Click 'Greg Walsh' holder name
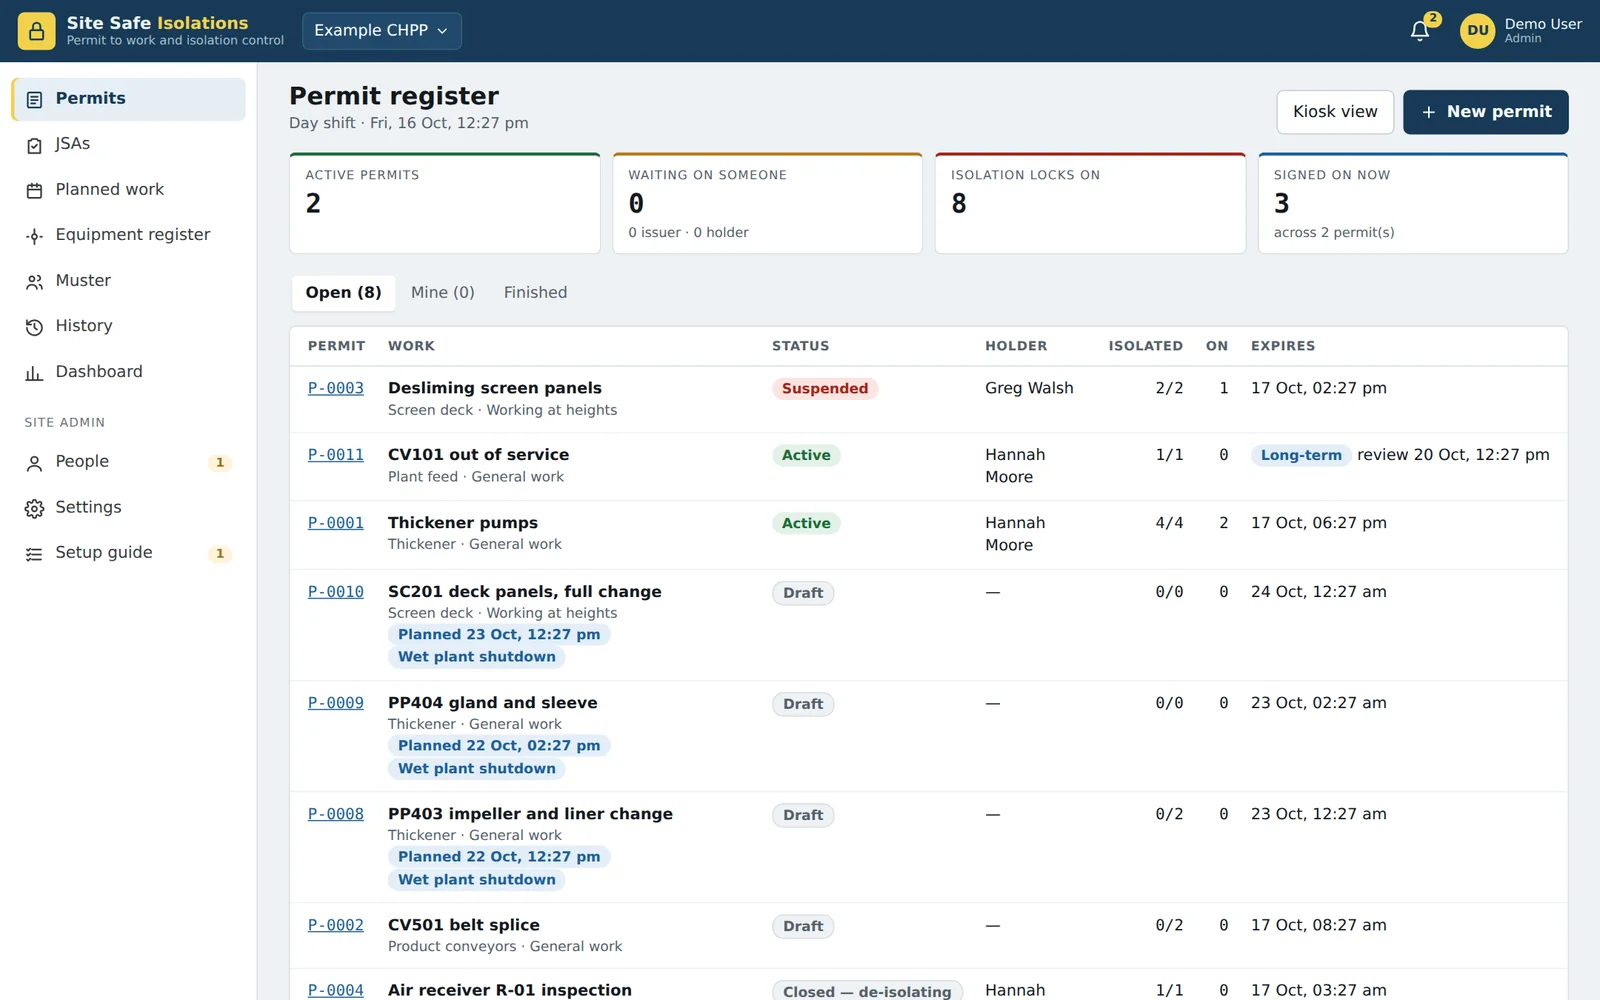Image resolution: width=1600 pixels, height=1000 pixels. (1029, 388)
